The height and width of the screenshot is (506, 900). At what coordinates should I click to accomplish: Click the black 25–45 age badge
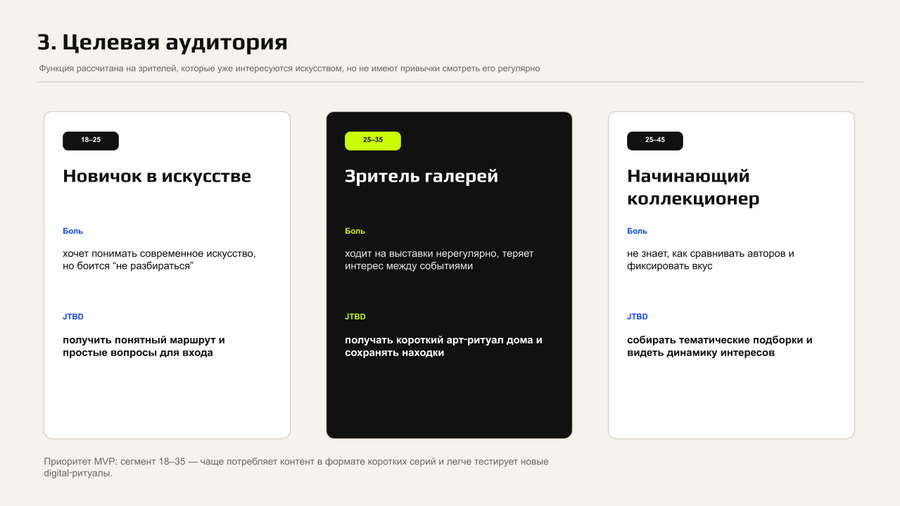(655, 141)
